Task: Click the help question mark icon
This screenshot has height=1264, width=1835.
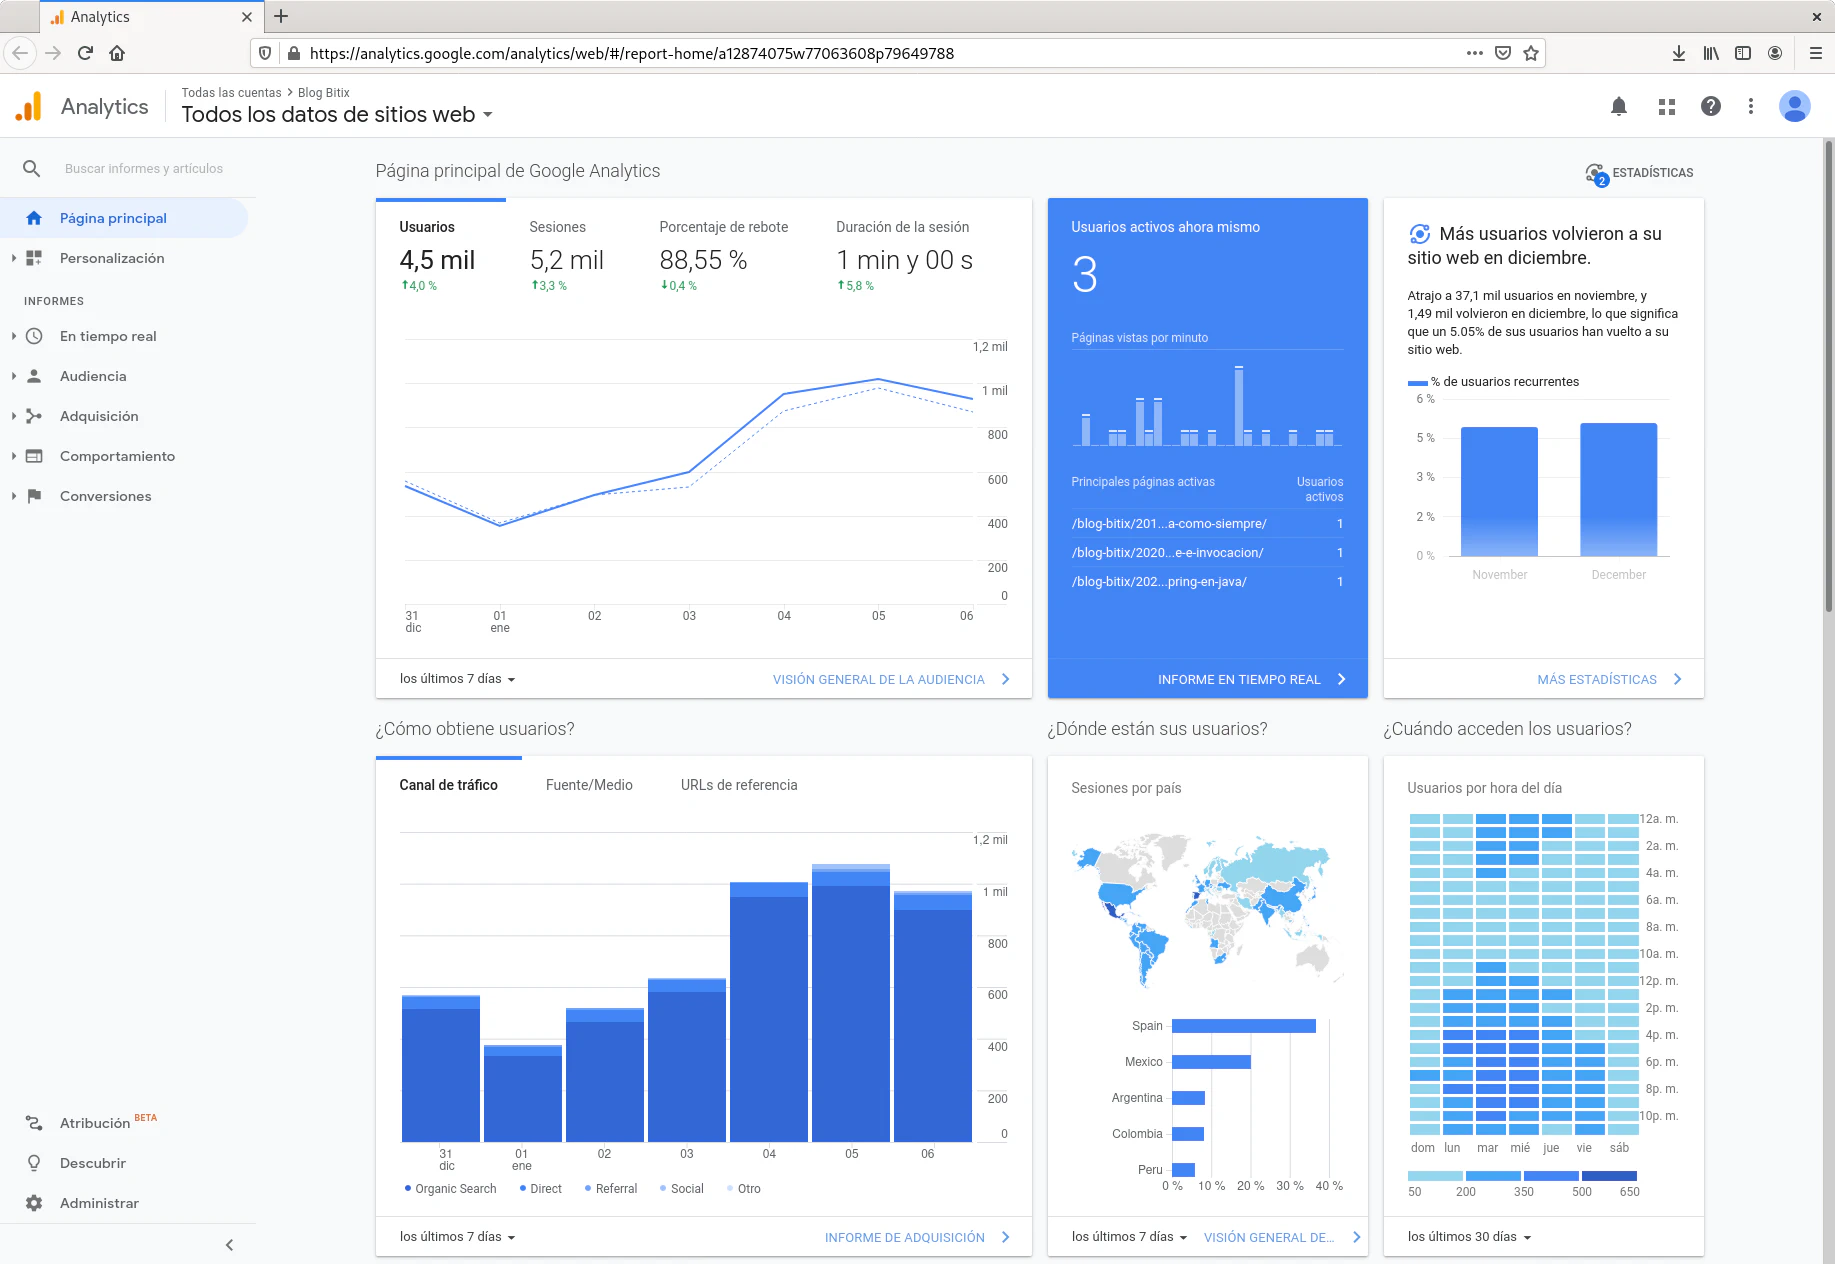Action: pyautogui.click(x=1710, y=107)
